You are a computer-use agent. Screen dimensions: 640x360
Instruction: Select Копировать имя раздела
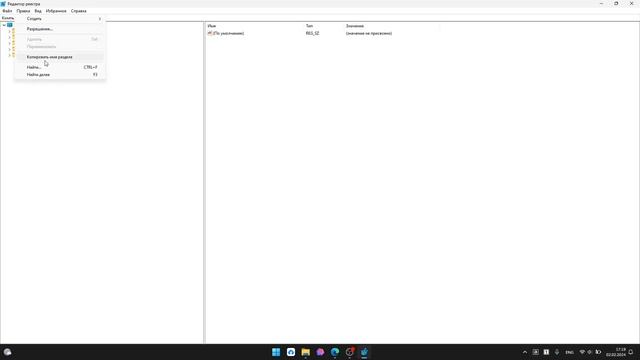click(60, 57)
